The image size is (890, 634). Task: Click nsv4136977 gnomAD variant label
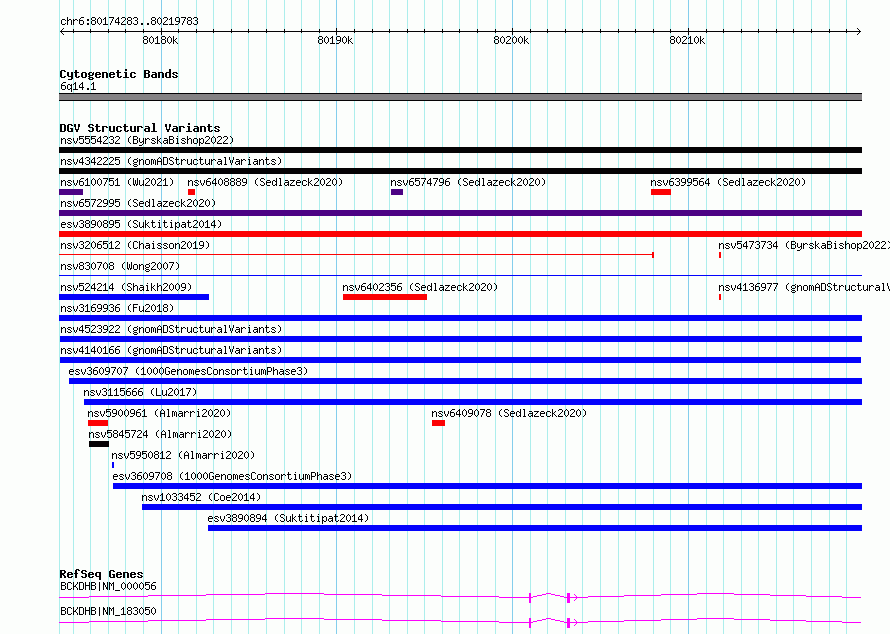tap(804, 287)
